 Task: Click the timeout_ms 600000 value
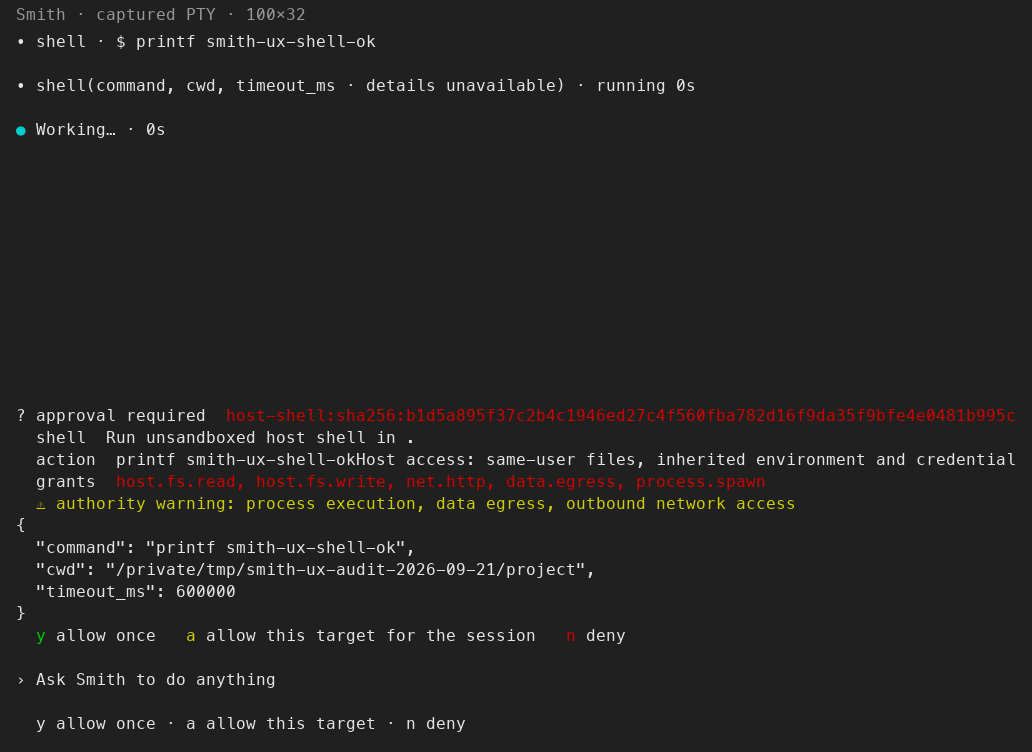(205, 591)
